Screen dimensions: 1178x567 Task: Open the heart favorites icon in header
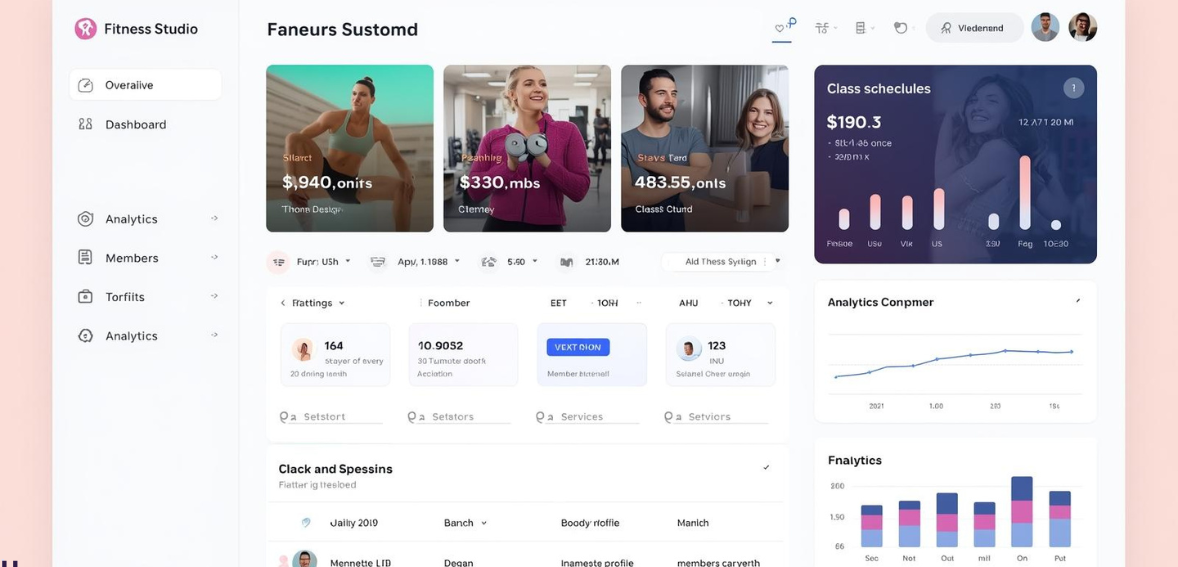point(781,28)
